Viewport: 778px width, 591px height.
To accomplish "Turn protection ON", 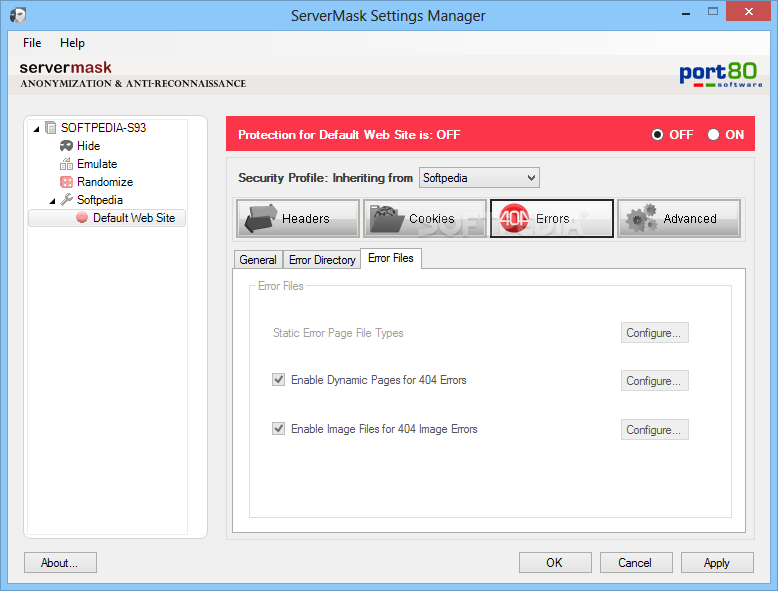I will tap(713, 134).
